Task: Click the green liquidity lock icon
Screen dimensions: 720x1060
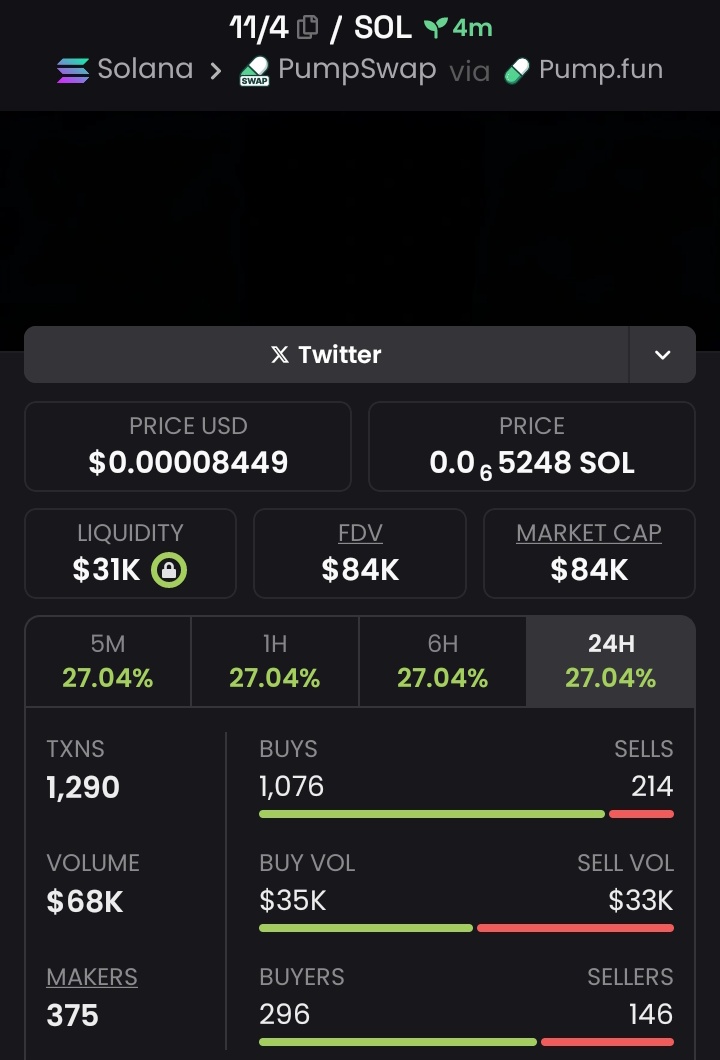Action: tap(168, 570)
